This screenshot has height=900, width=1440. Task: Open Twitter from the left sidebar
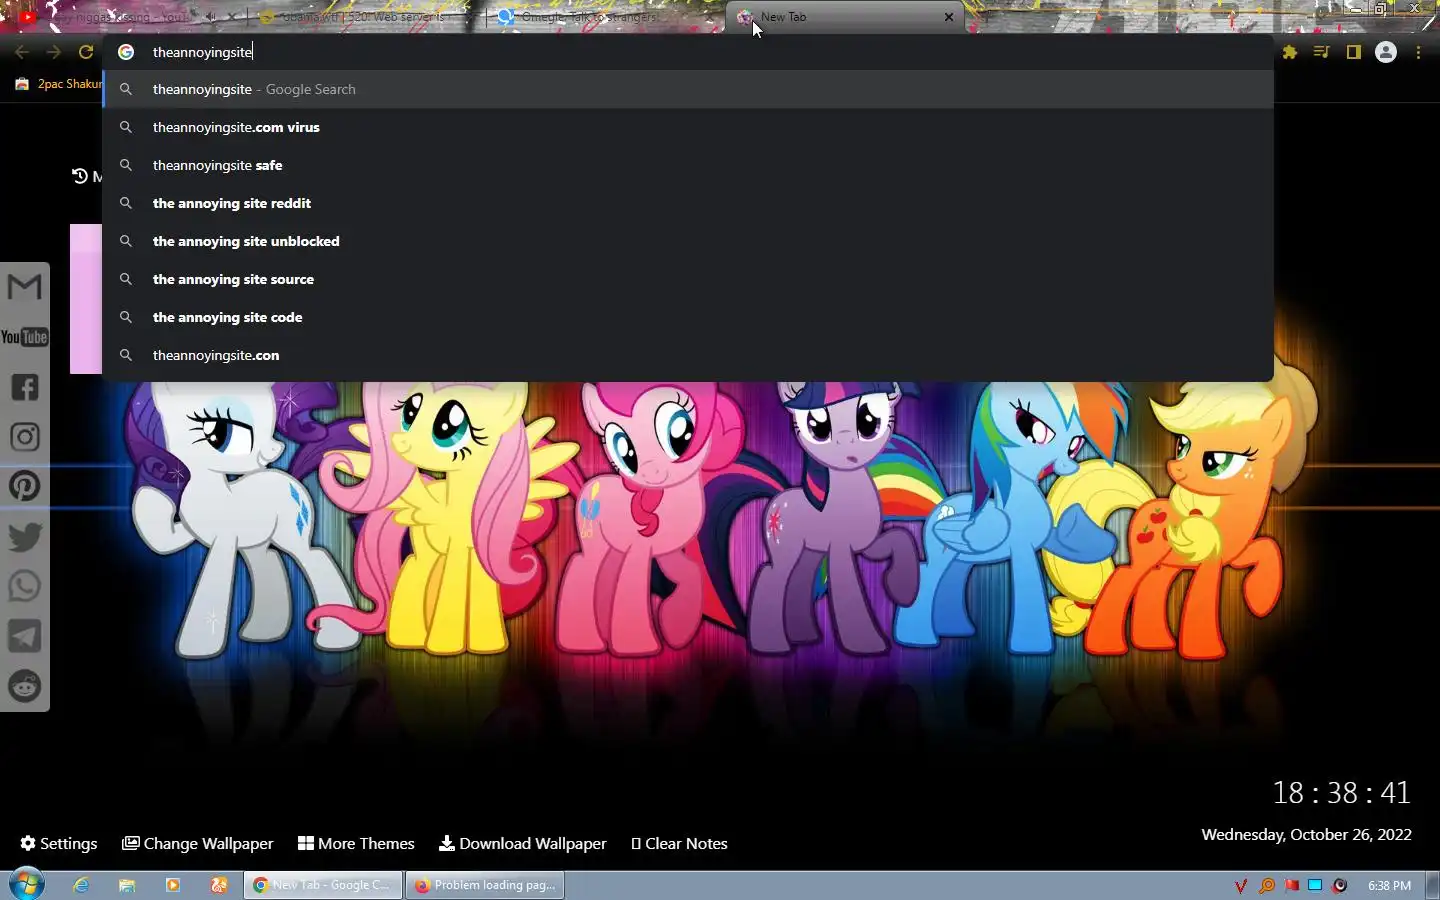click(25, 537)
